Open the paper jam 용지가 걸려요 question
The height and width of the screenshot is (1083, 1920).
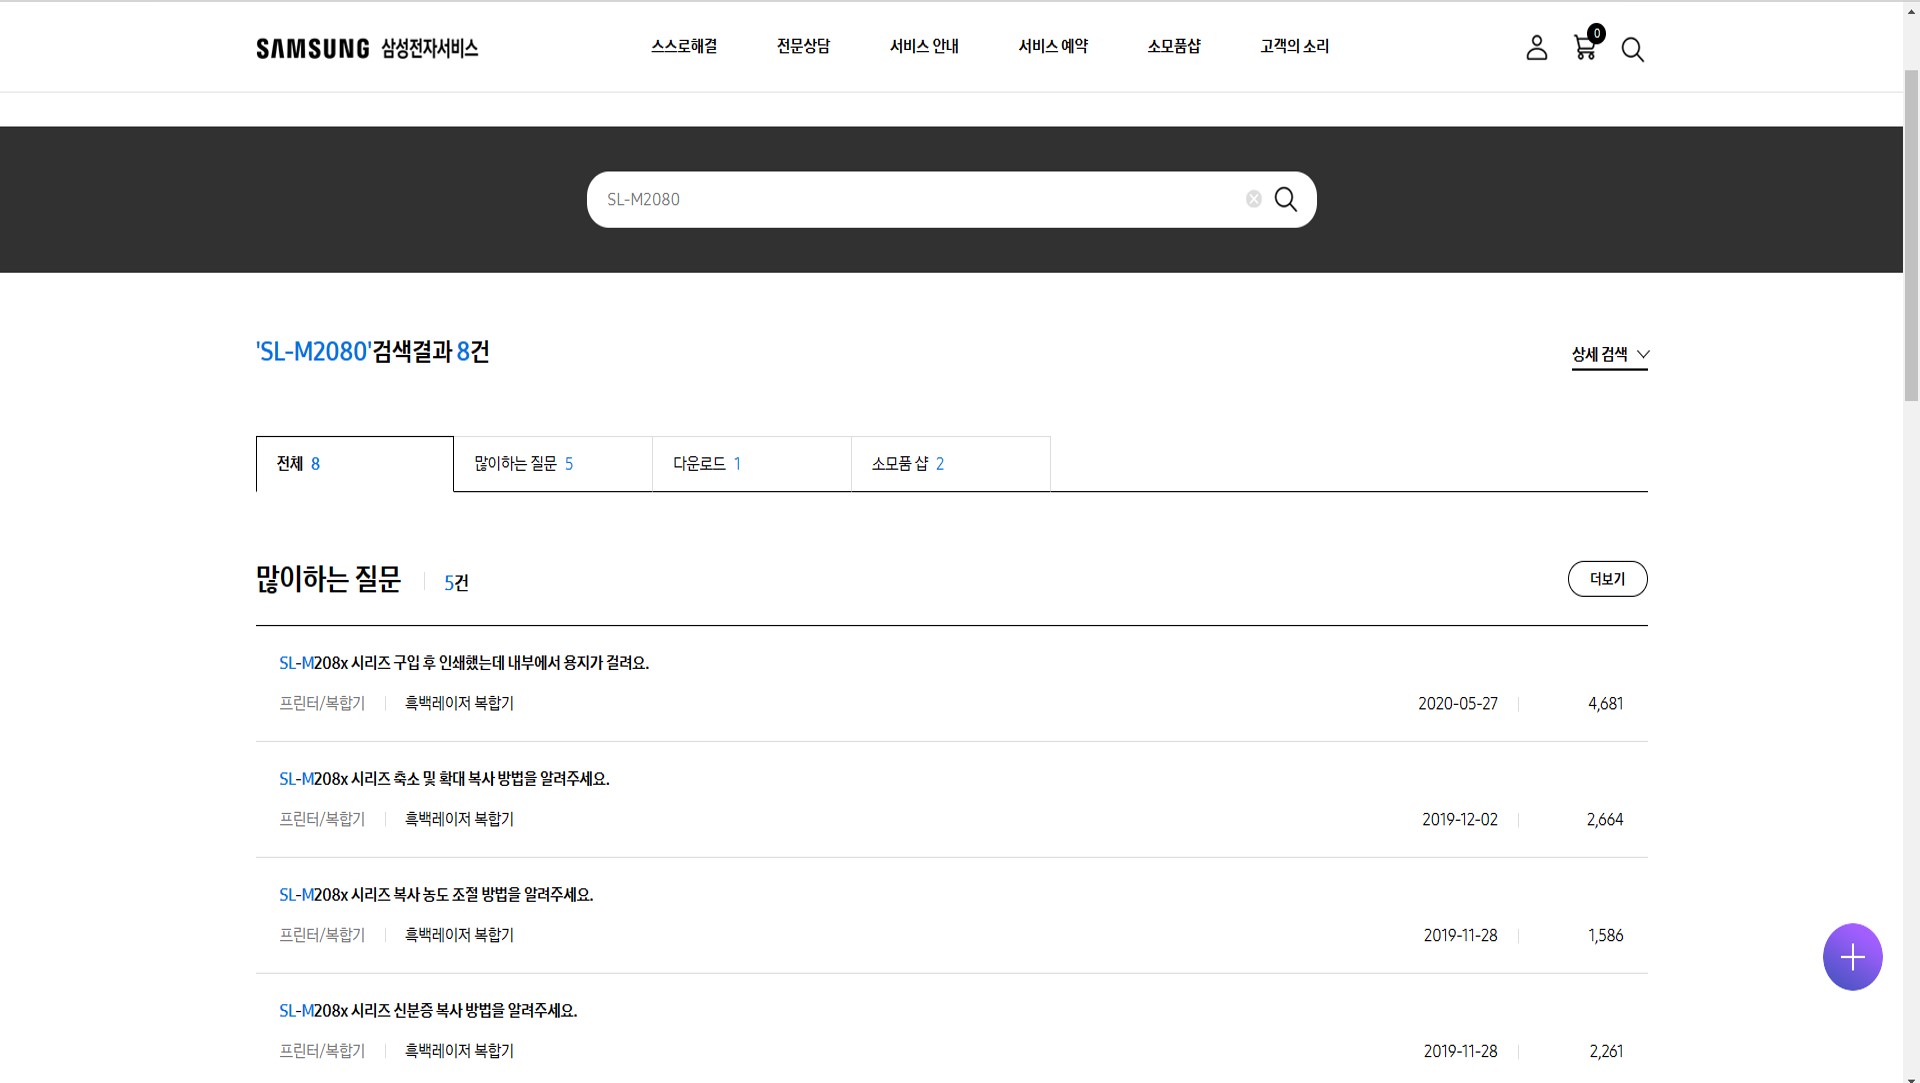coord(464,663)
